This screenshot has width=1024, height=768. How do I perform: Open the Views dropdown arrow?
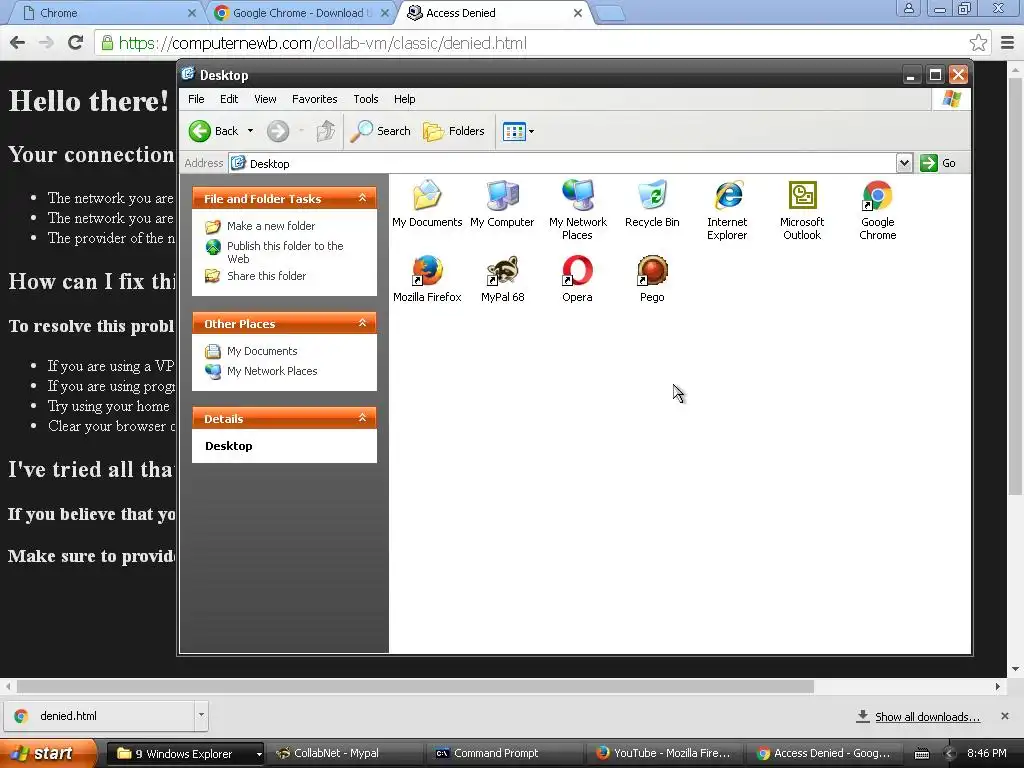point(532,131)
